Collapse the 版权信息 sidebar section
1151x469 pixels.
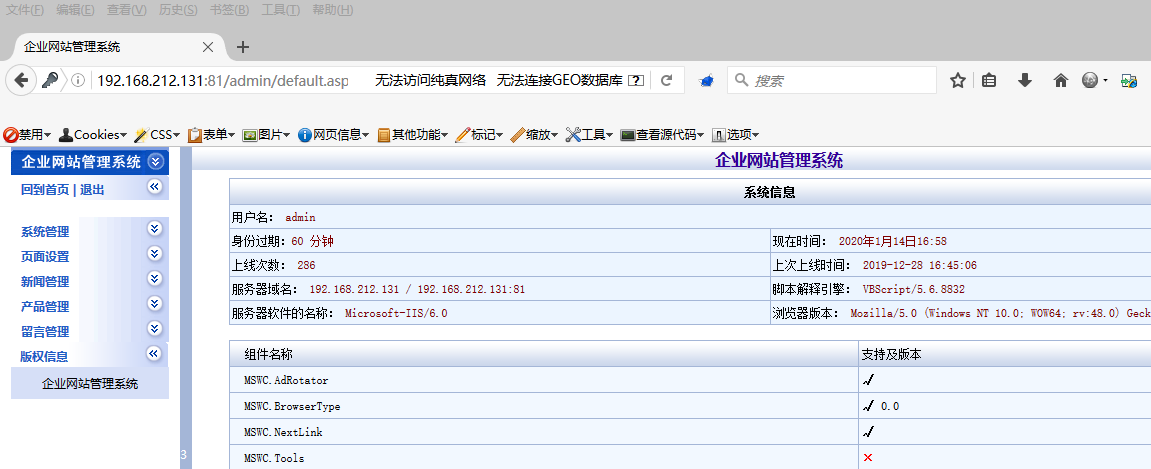[x=154, y=354]
